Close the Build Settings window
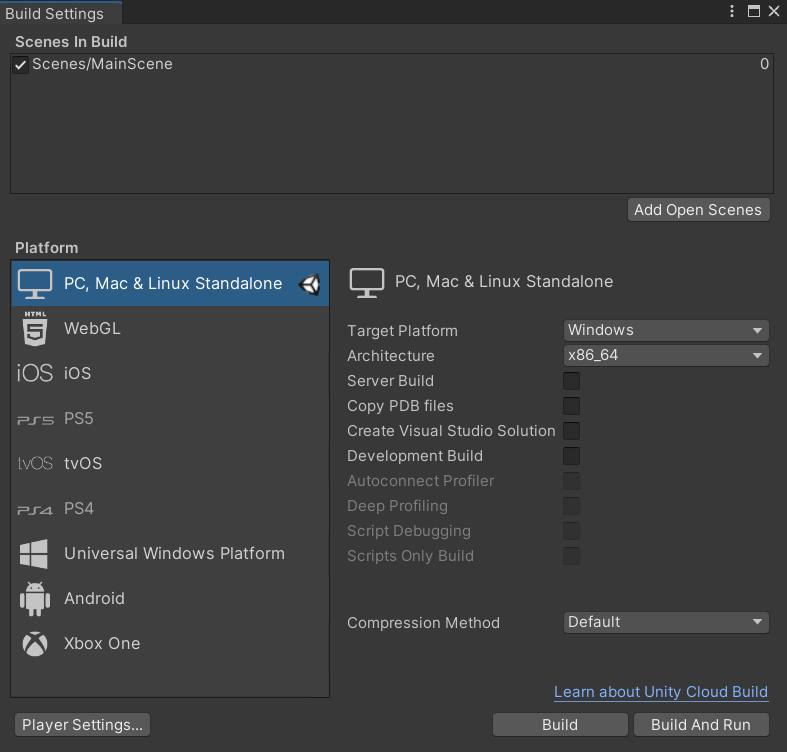The image size is (787, 752). [774, 11]
